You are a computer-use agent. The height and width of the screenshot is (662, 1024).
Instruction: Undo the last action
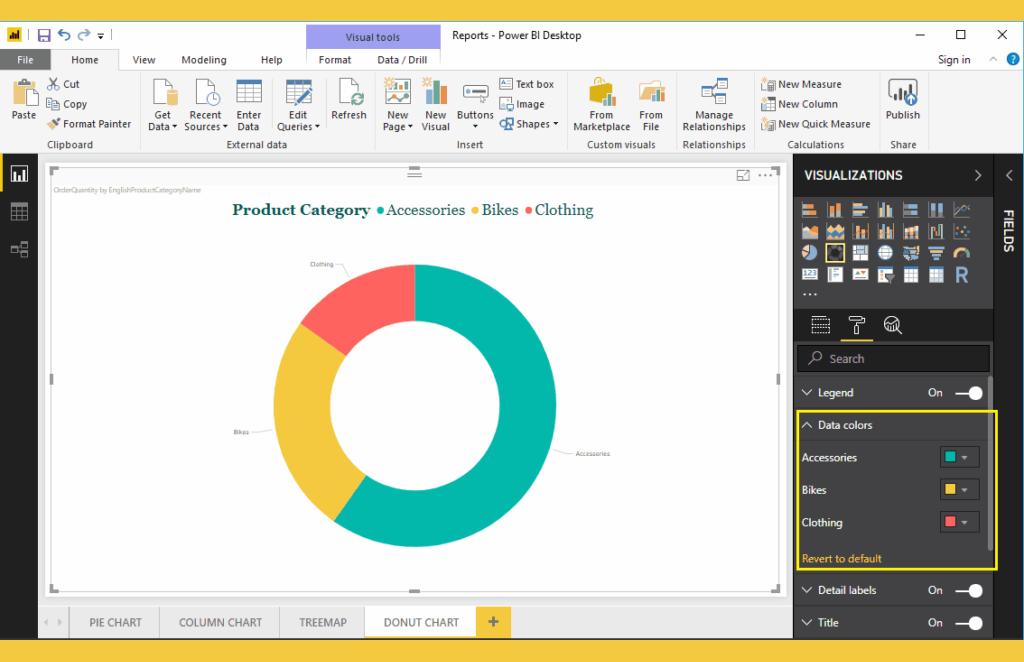(64, 35)
